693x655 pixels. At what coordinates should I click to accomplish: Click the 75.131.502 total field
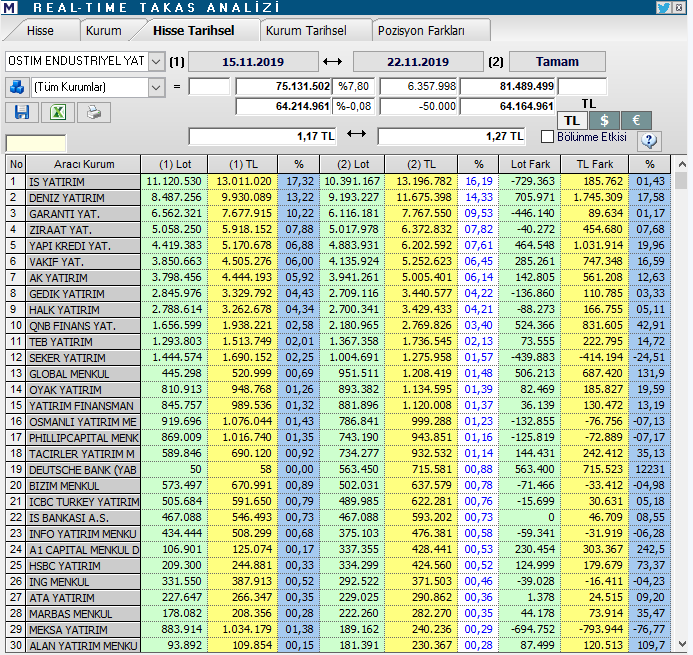click(x=283, y=86)
